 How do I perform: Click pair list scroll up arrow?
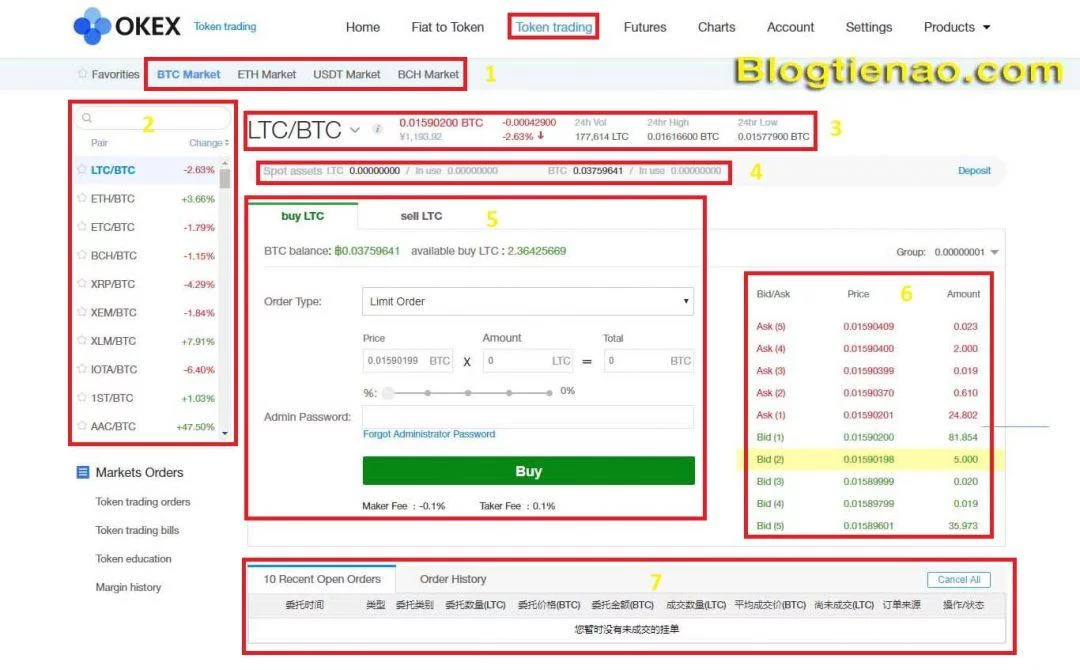(225, 164)
